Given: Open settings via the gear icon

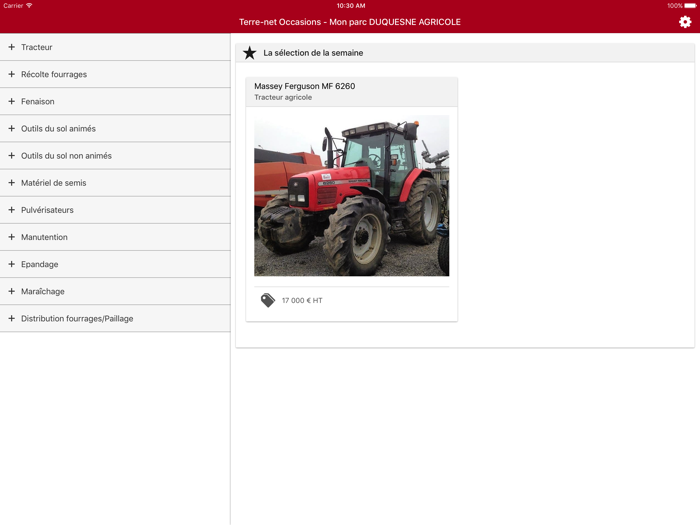Looking at the screenshot, I should coord(685,22).
